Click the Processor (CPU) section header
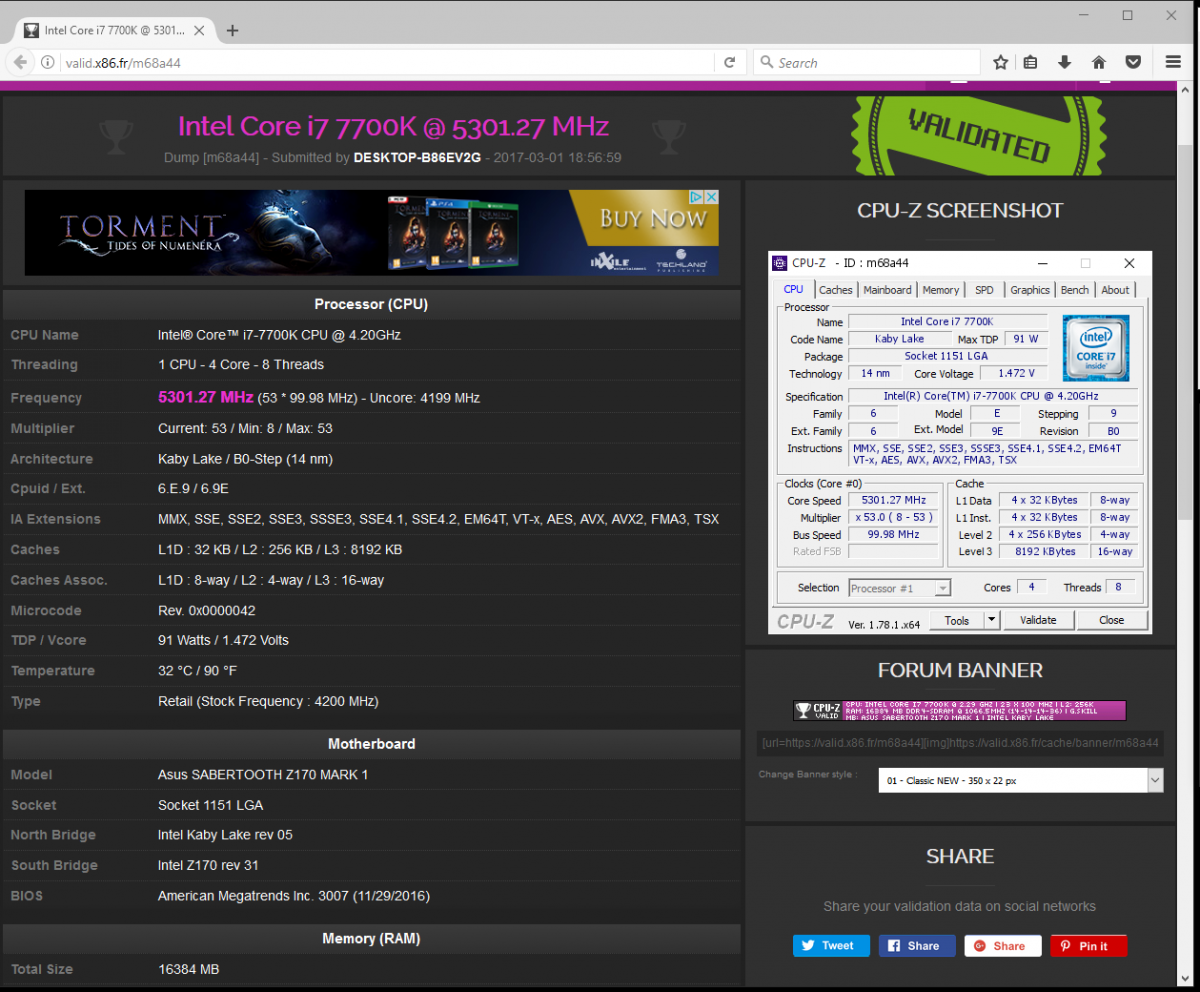The height and width of the screenshot is (992, 1200). click(371, 304)
